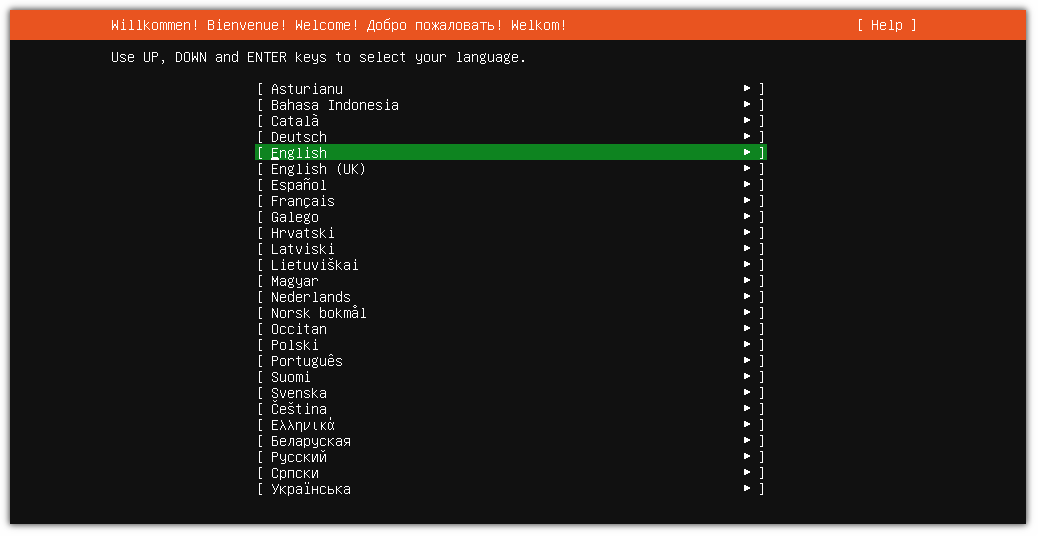Select Asturianu language entry
Screen dimensions: 1038x536
pos(510,89)
